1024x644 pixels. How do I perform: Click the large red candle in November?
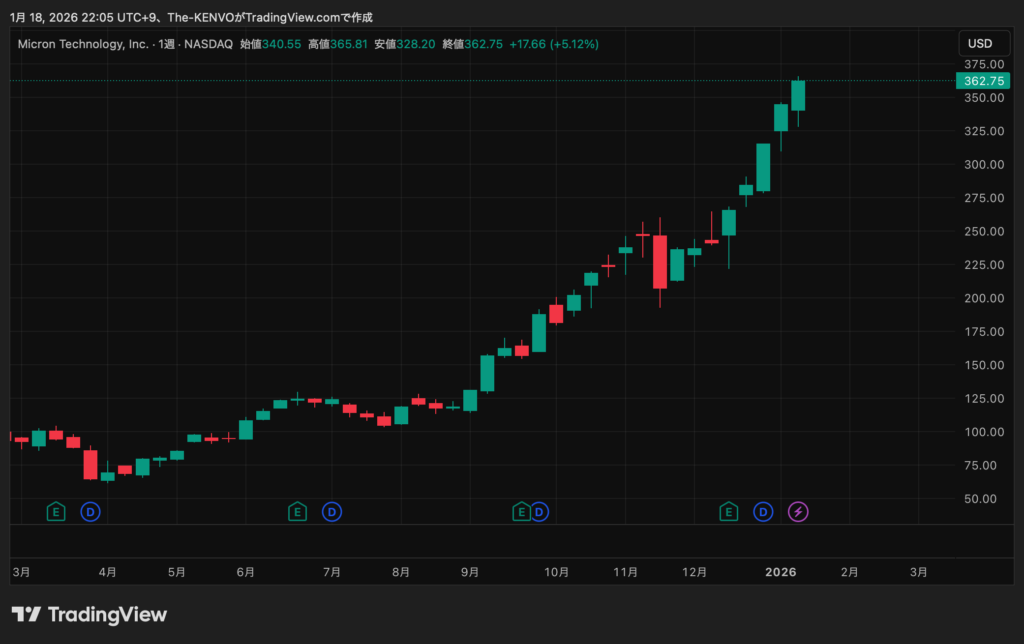pos(660,262)
